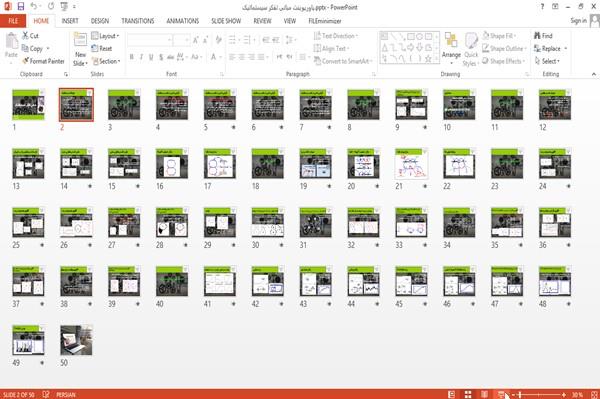The height and width of the screenshot is (399, 600).
Task: Switch to Slide Sorter view in status bar
Action: pos(468,394)
